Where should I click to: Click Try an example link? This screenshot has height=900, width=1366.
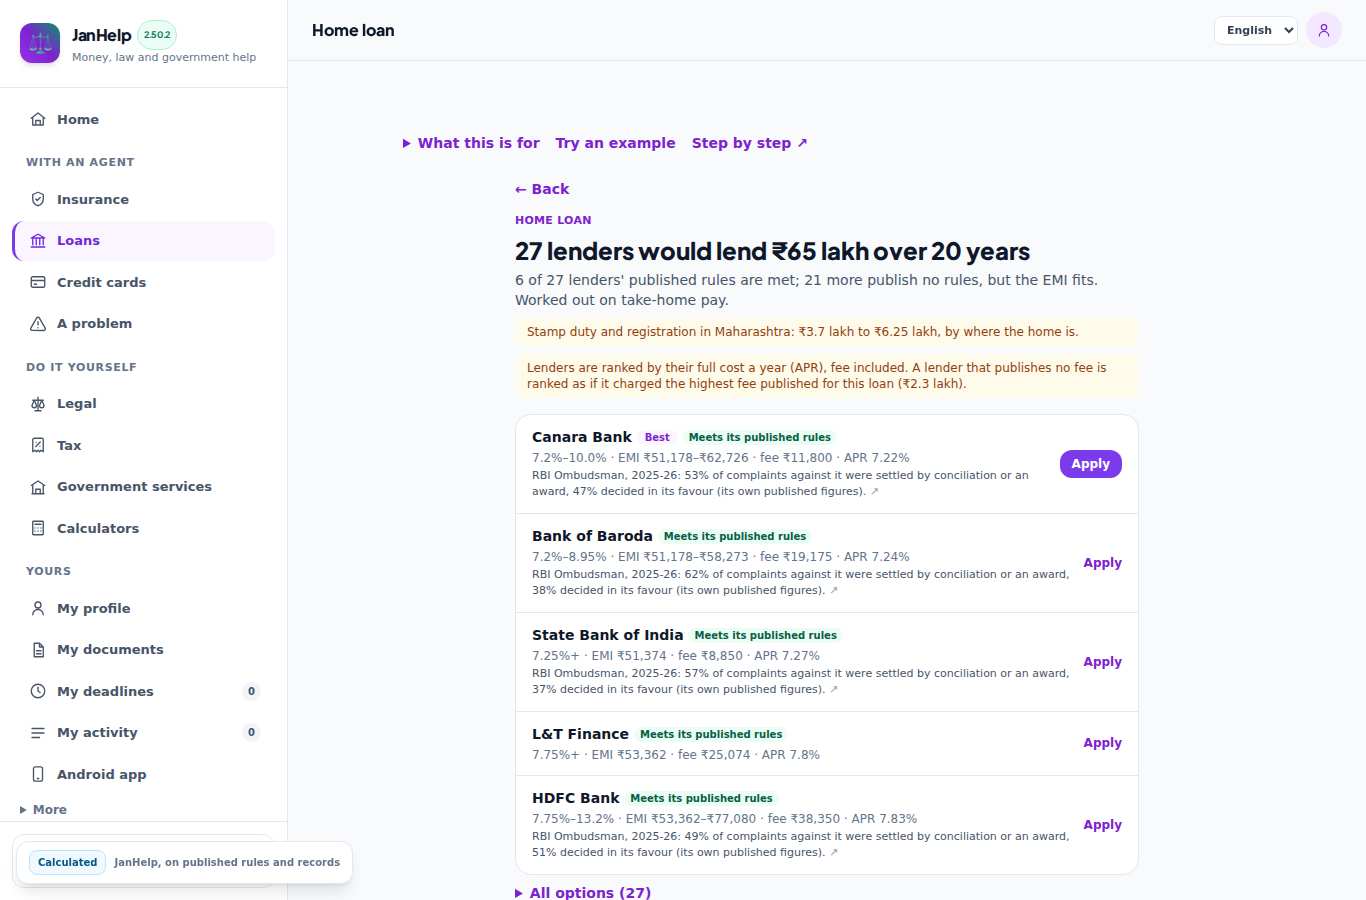616,143
